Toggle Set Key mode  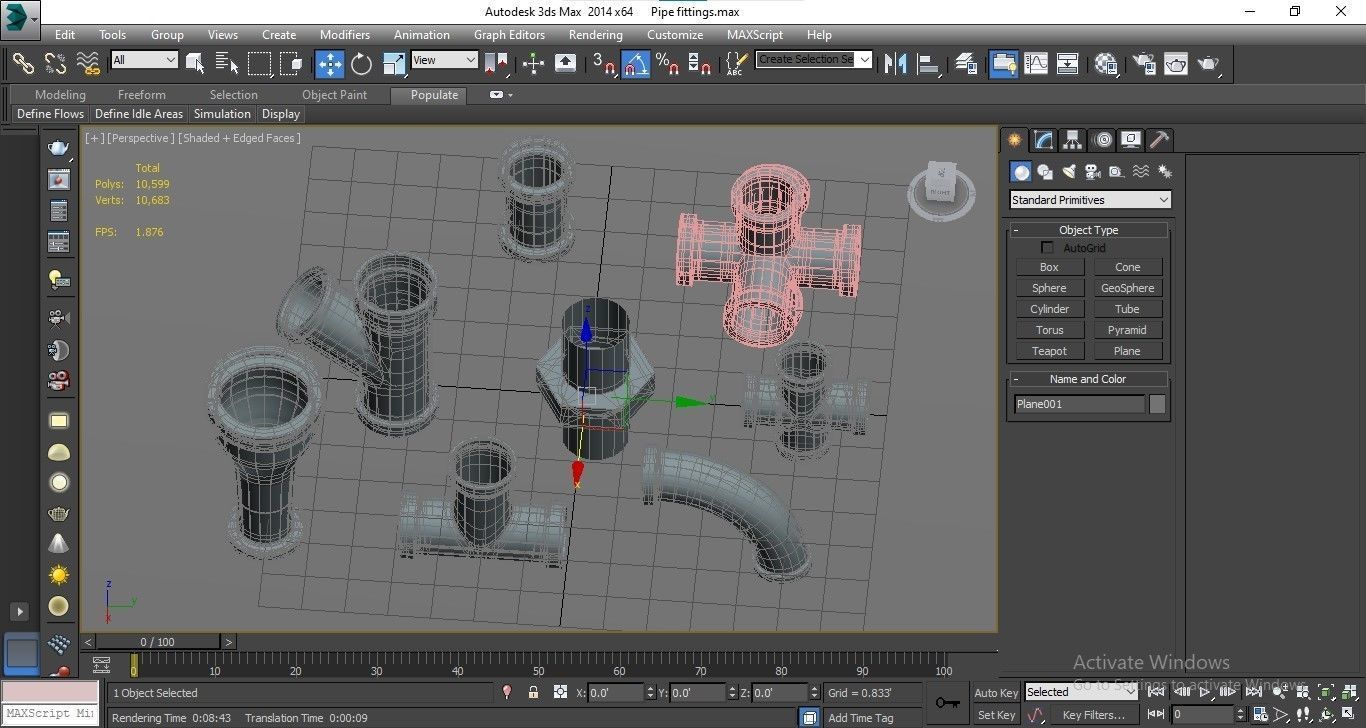point(995,715)
